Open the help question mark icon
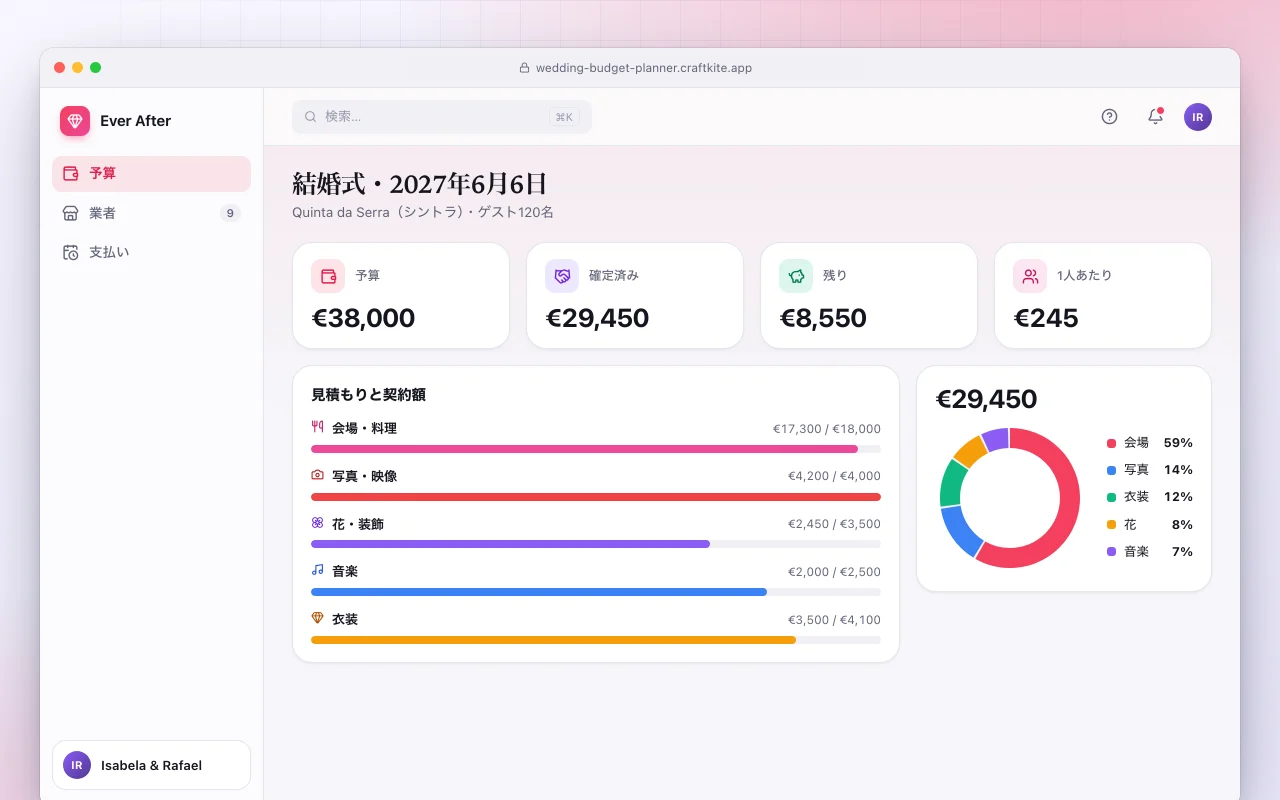The height and width of the screenshot is (800, 1280). (x=1109, y=116)
